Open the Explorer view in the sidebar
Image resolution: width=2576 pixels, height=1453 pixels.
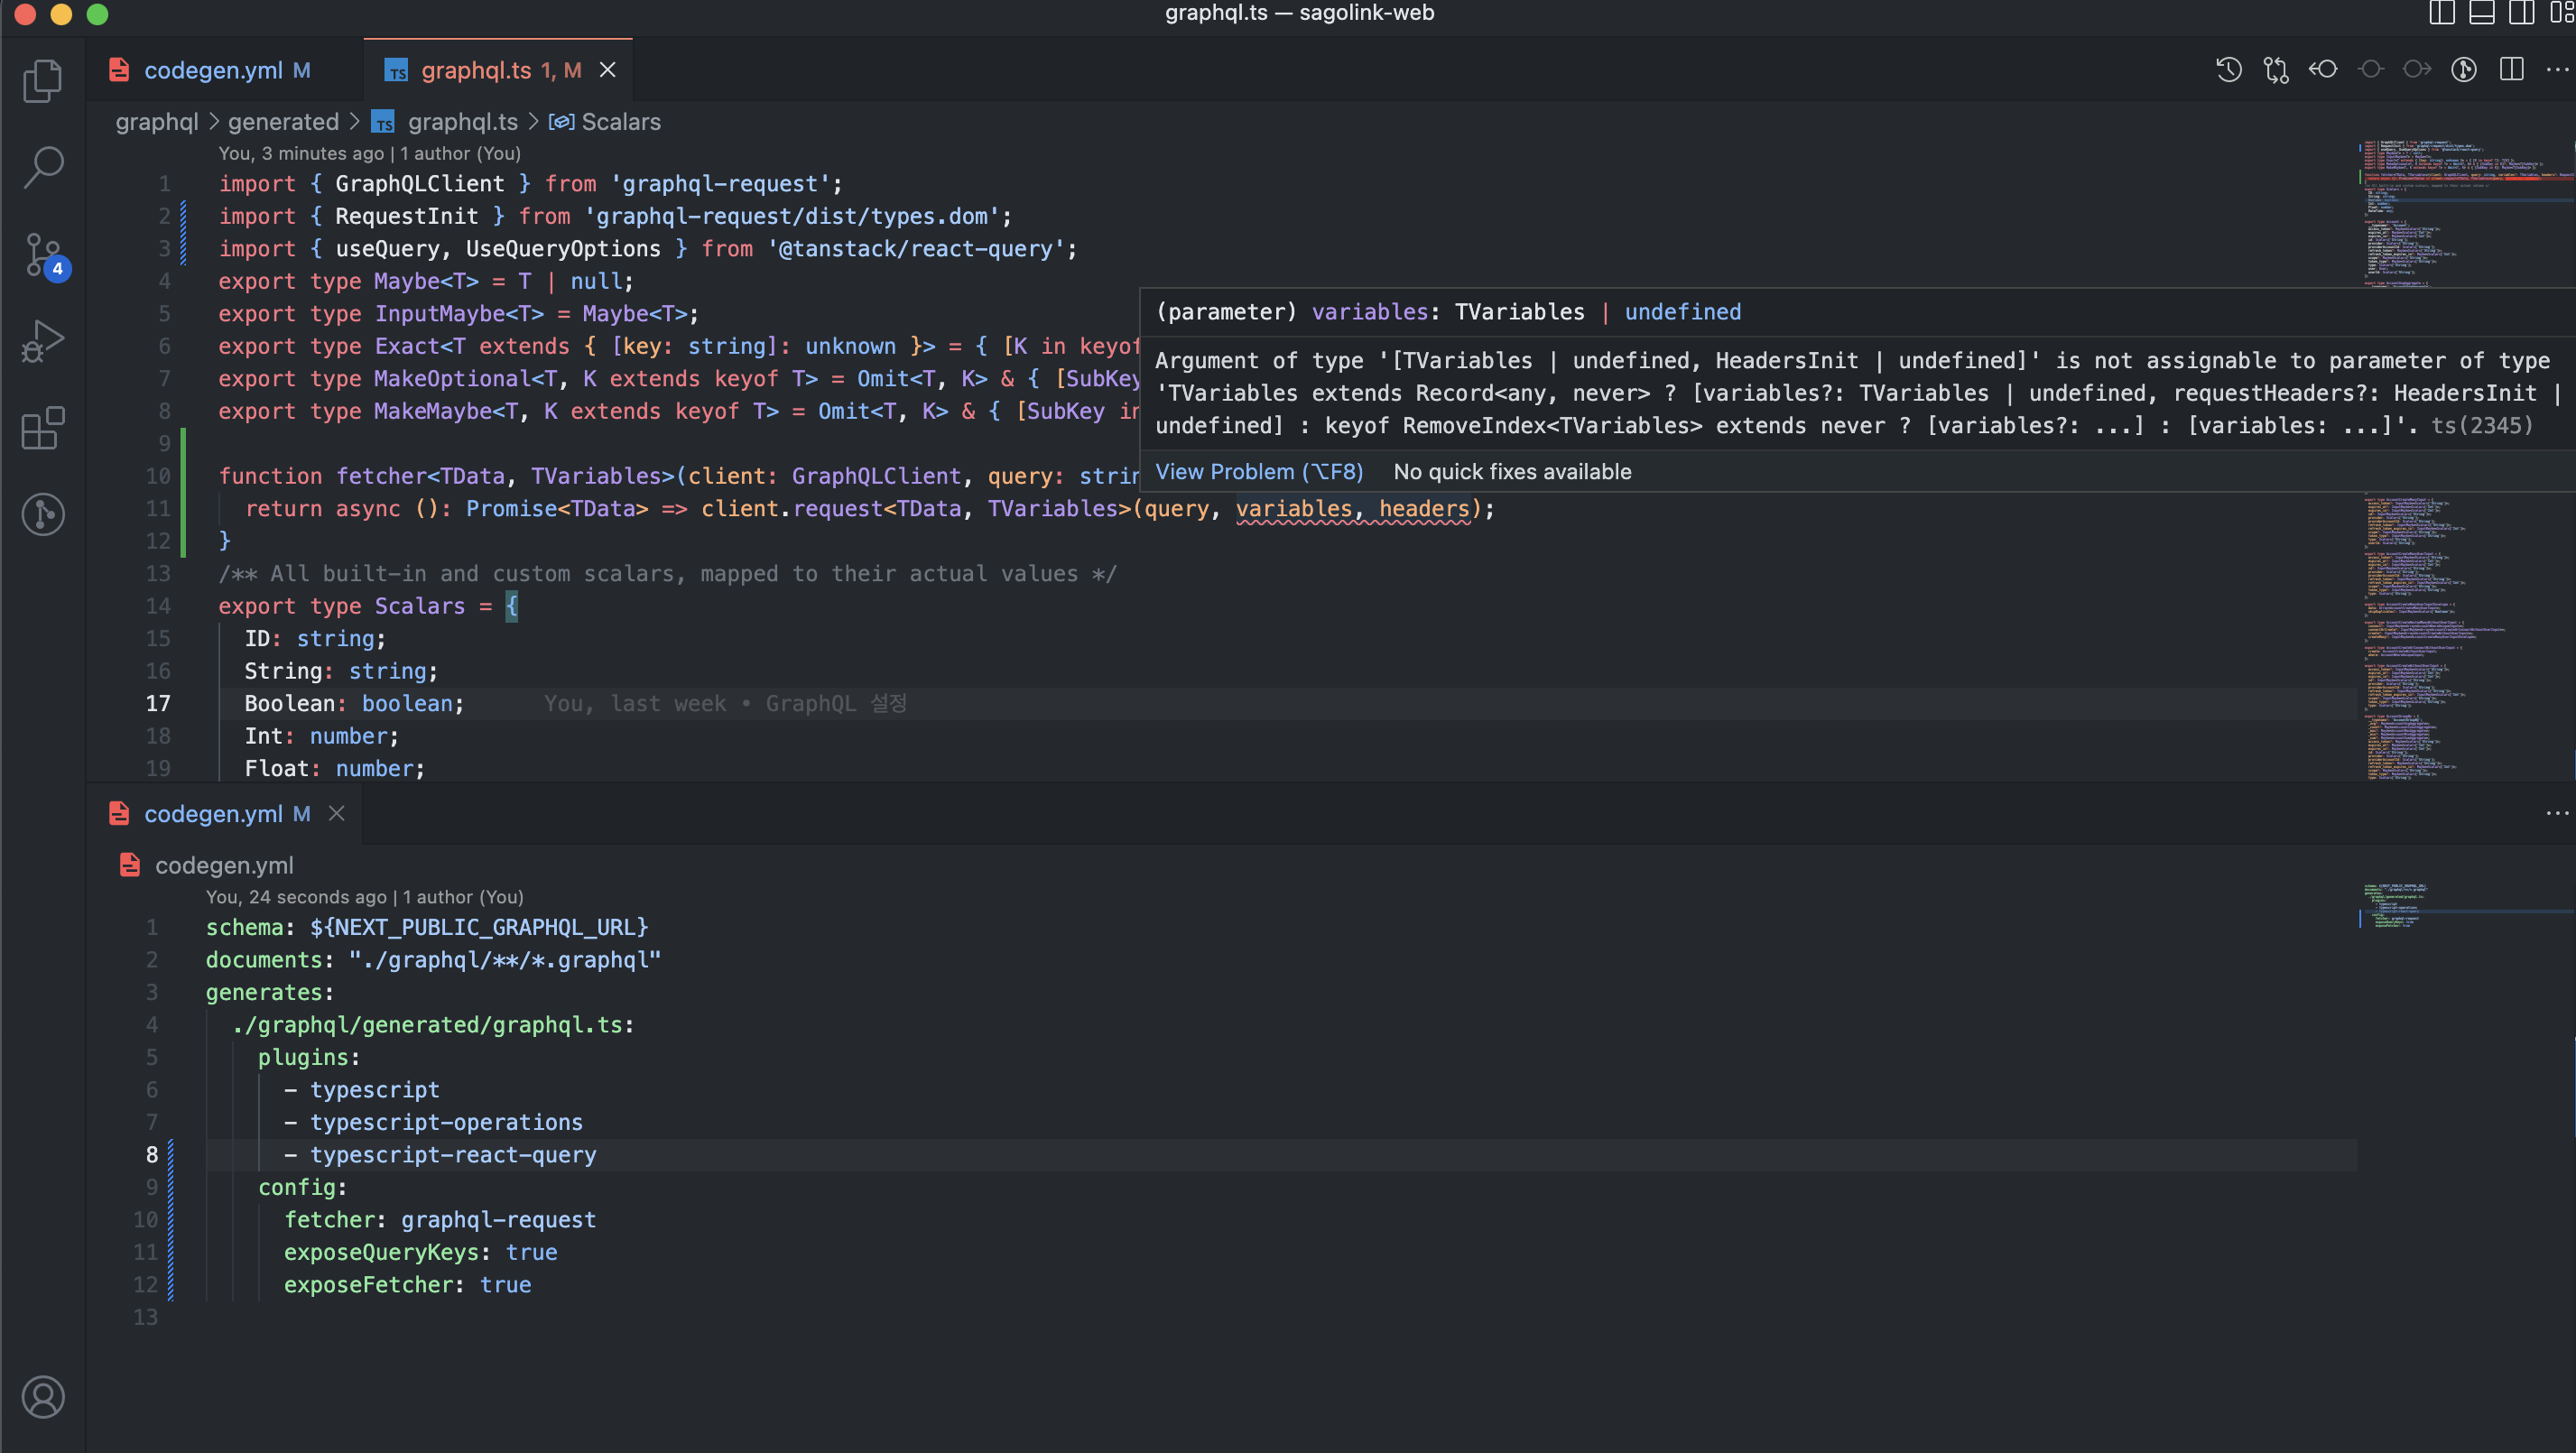(42, 80)
